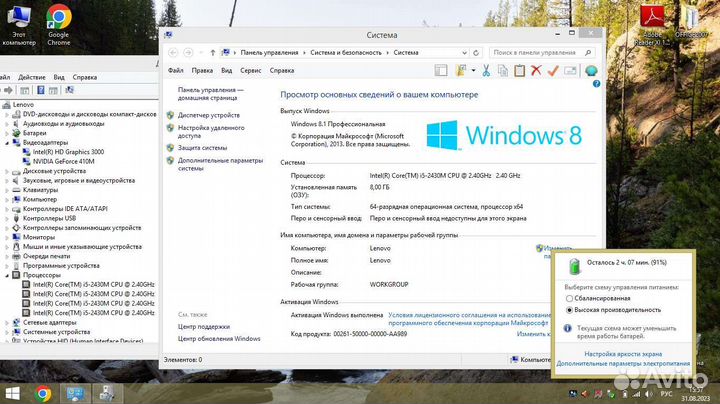This screenshot has width=720, height=404.
Task: Open Этот компьютер desktop icon
Action: click(18, 25)
